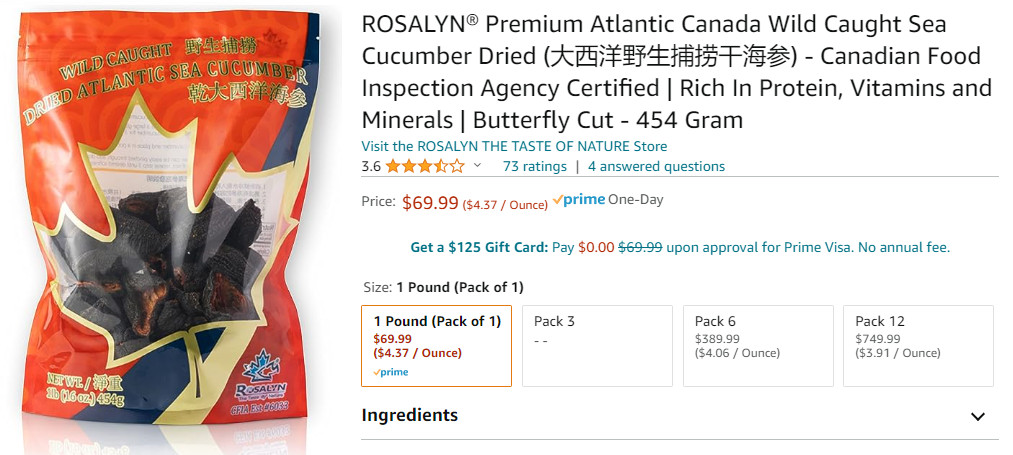
Task: Click the $4.37 per ounce unit price
Action: pyautogui.click(x=505, y=205)
